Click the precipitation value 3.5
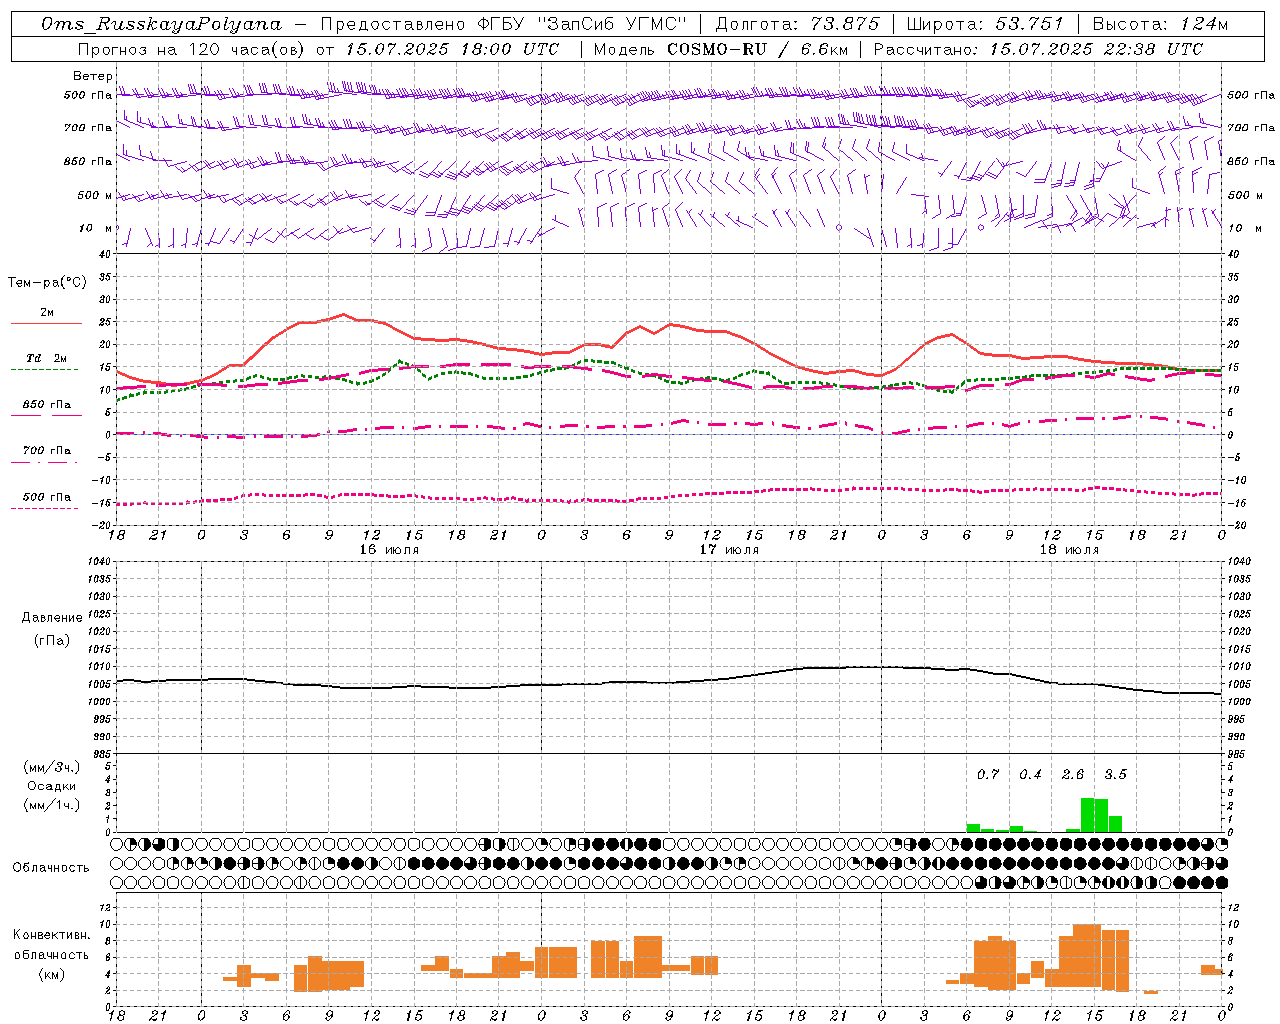1280x1024 pixels. [x=1115, y=774]
